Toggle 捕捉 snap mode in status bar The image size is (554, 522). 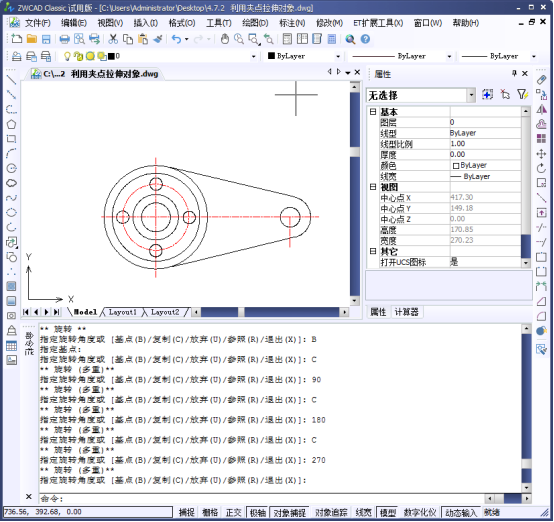[x=187, y=512]
